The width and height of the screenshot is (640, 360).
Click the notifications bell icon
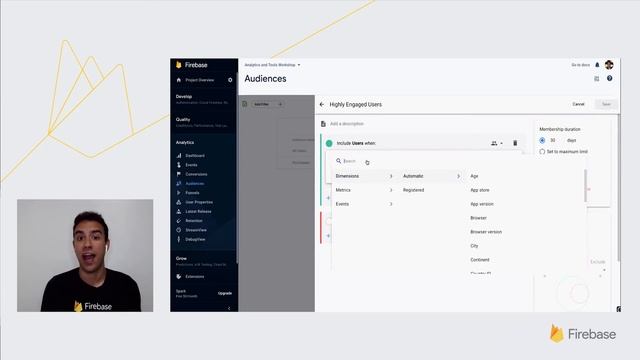[597, 65]
